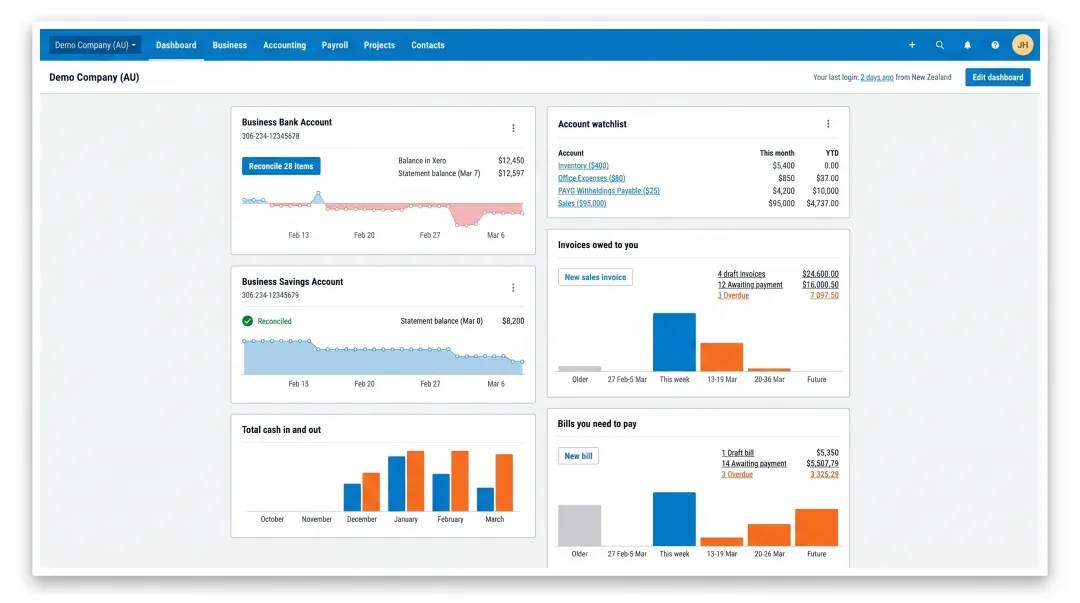Click the plus create-new icon
1080x603 pixels.
(912, 45)
